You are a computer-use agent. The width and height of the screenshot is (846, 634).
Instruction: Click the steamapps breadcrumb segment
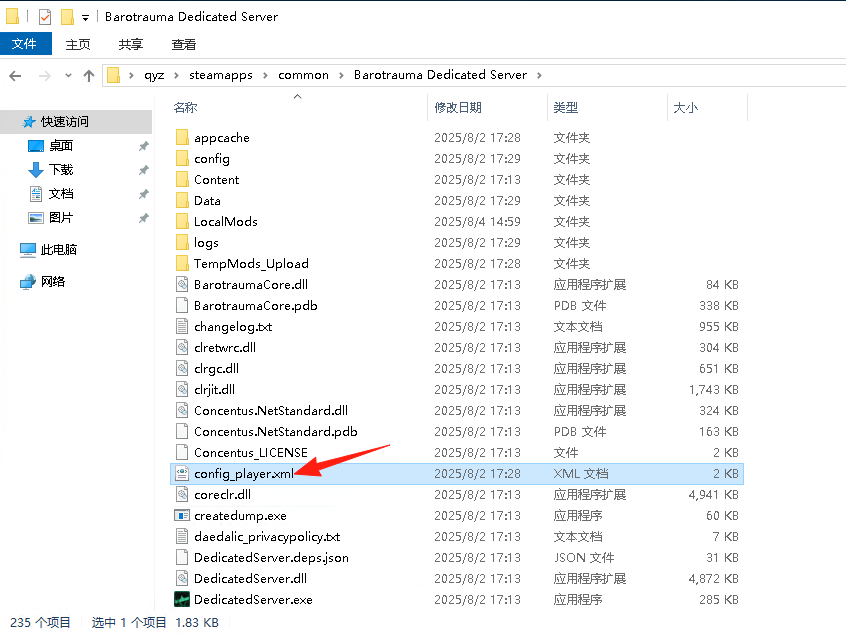[221, 75]
